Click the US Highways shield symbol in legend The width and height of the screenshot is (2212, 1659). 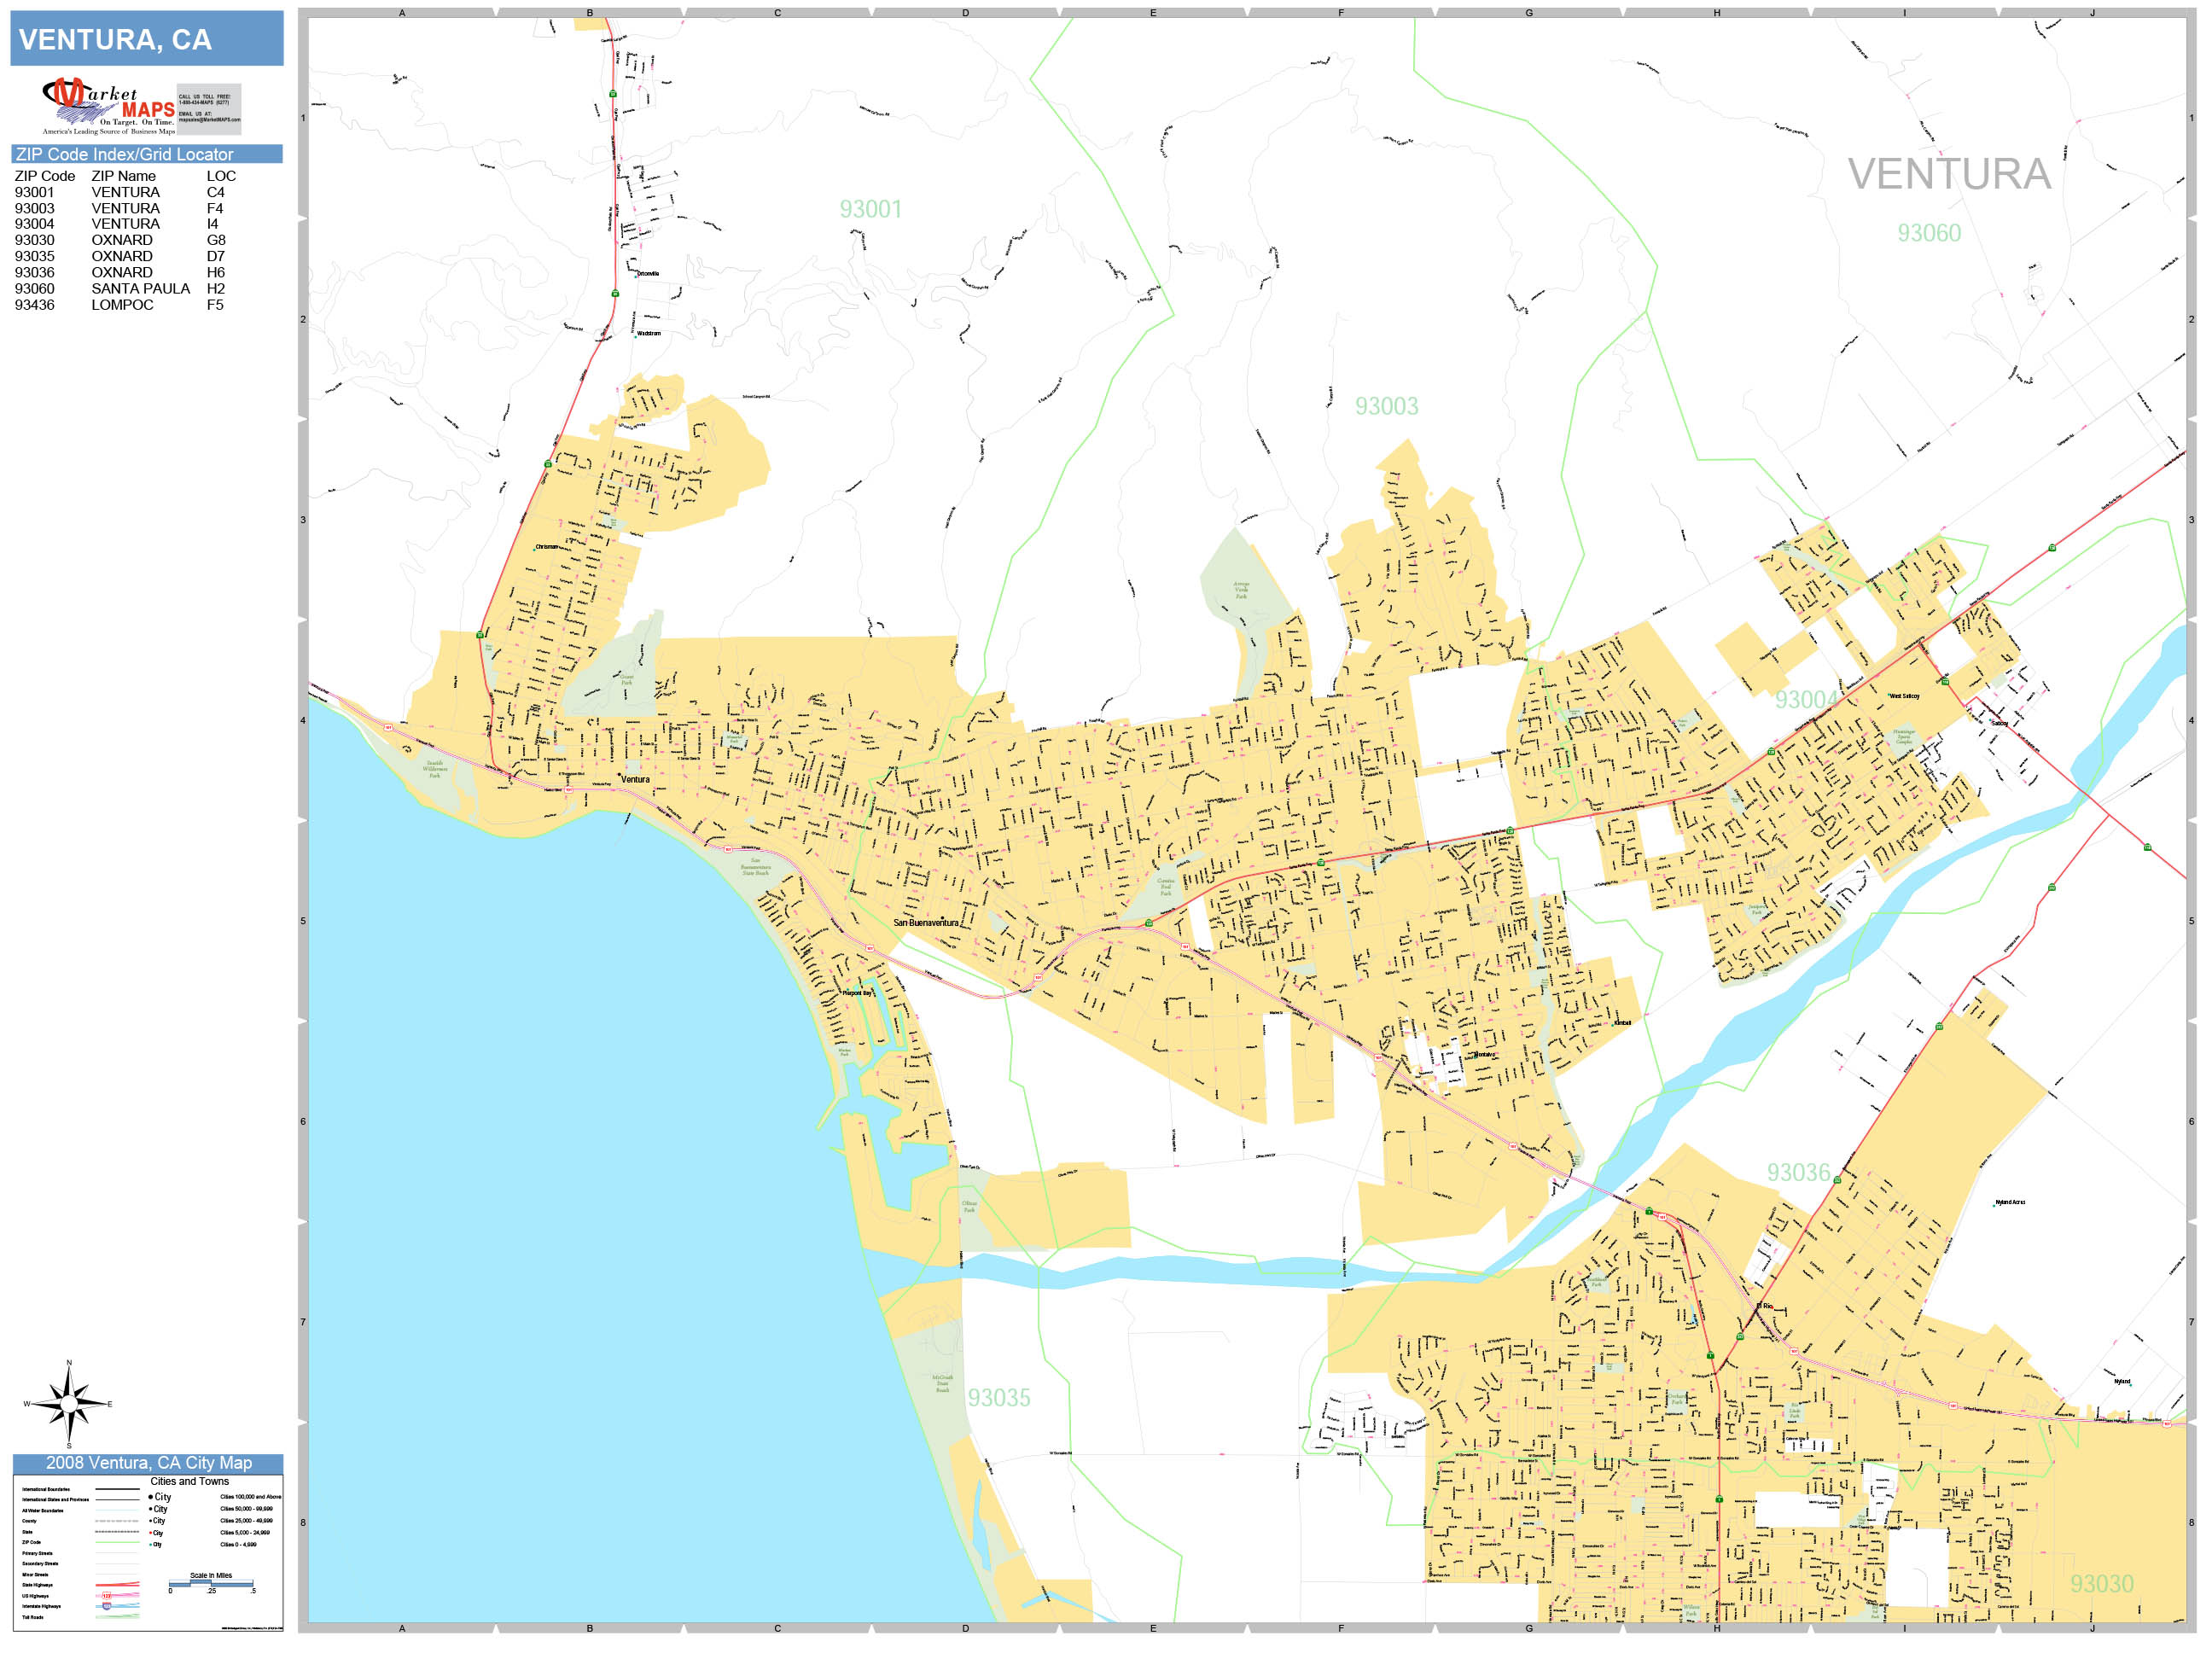[107, 1596]
